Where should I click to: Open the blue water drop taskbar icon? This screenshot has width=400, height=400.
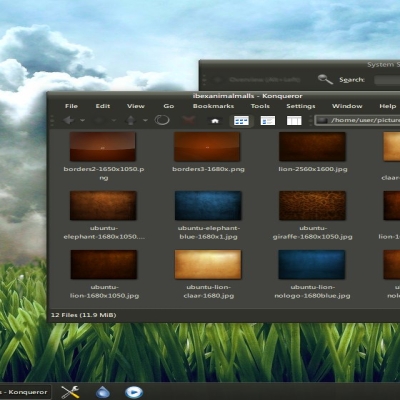pyautogui.click(x=103, y=392)
